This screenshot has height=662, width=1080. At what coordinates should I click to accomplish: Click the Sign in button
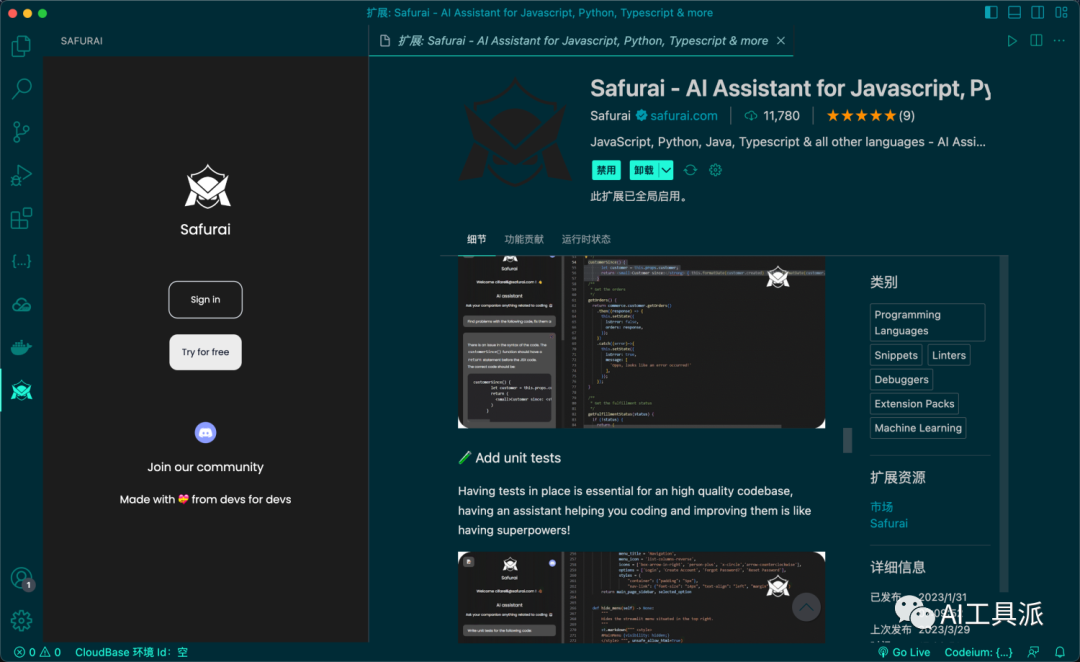205,300
